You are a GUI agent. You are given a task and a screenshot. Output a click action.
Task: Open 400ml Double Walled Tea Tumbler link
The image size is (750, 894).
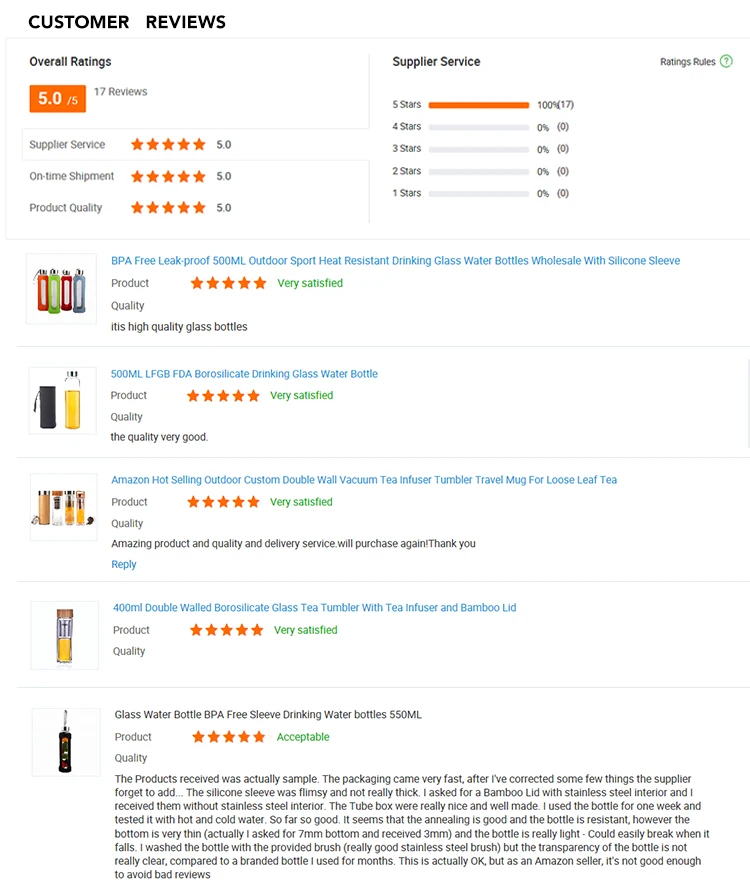click(314, 608)
